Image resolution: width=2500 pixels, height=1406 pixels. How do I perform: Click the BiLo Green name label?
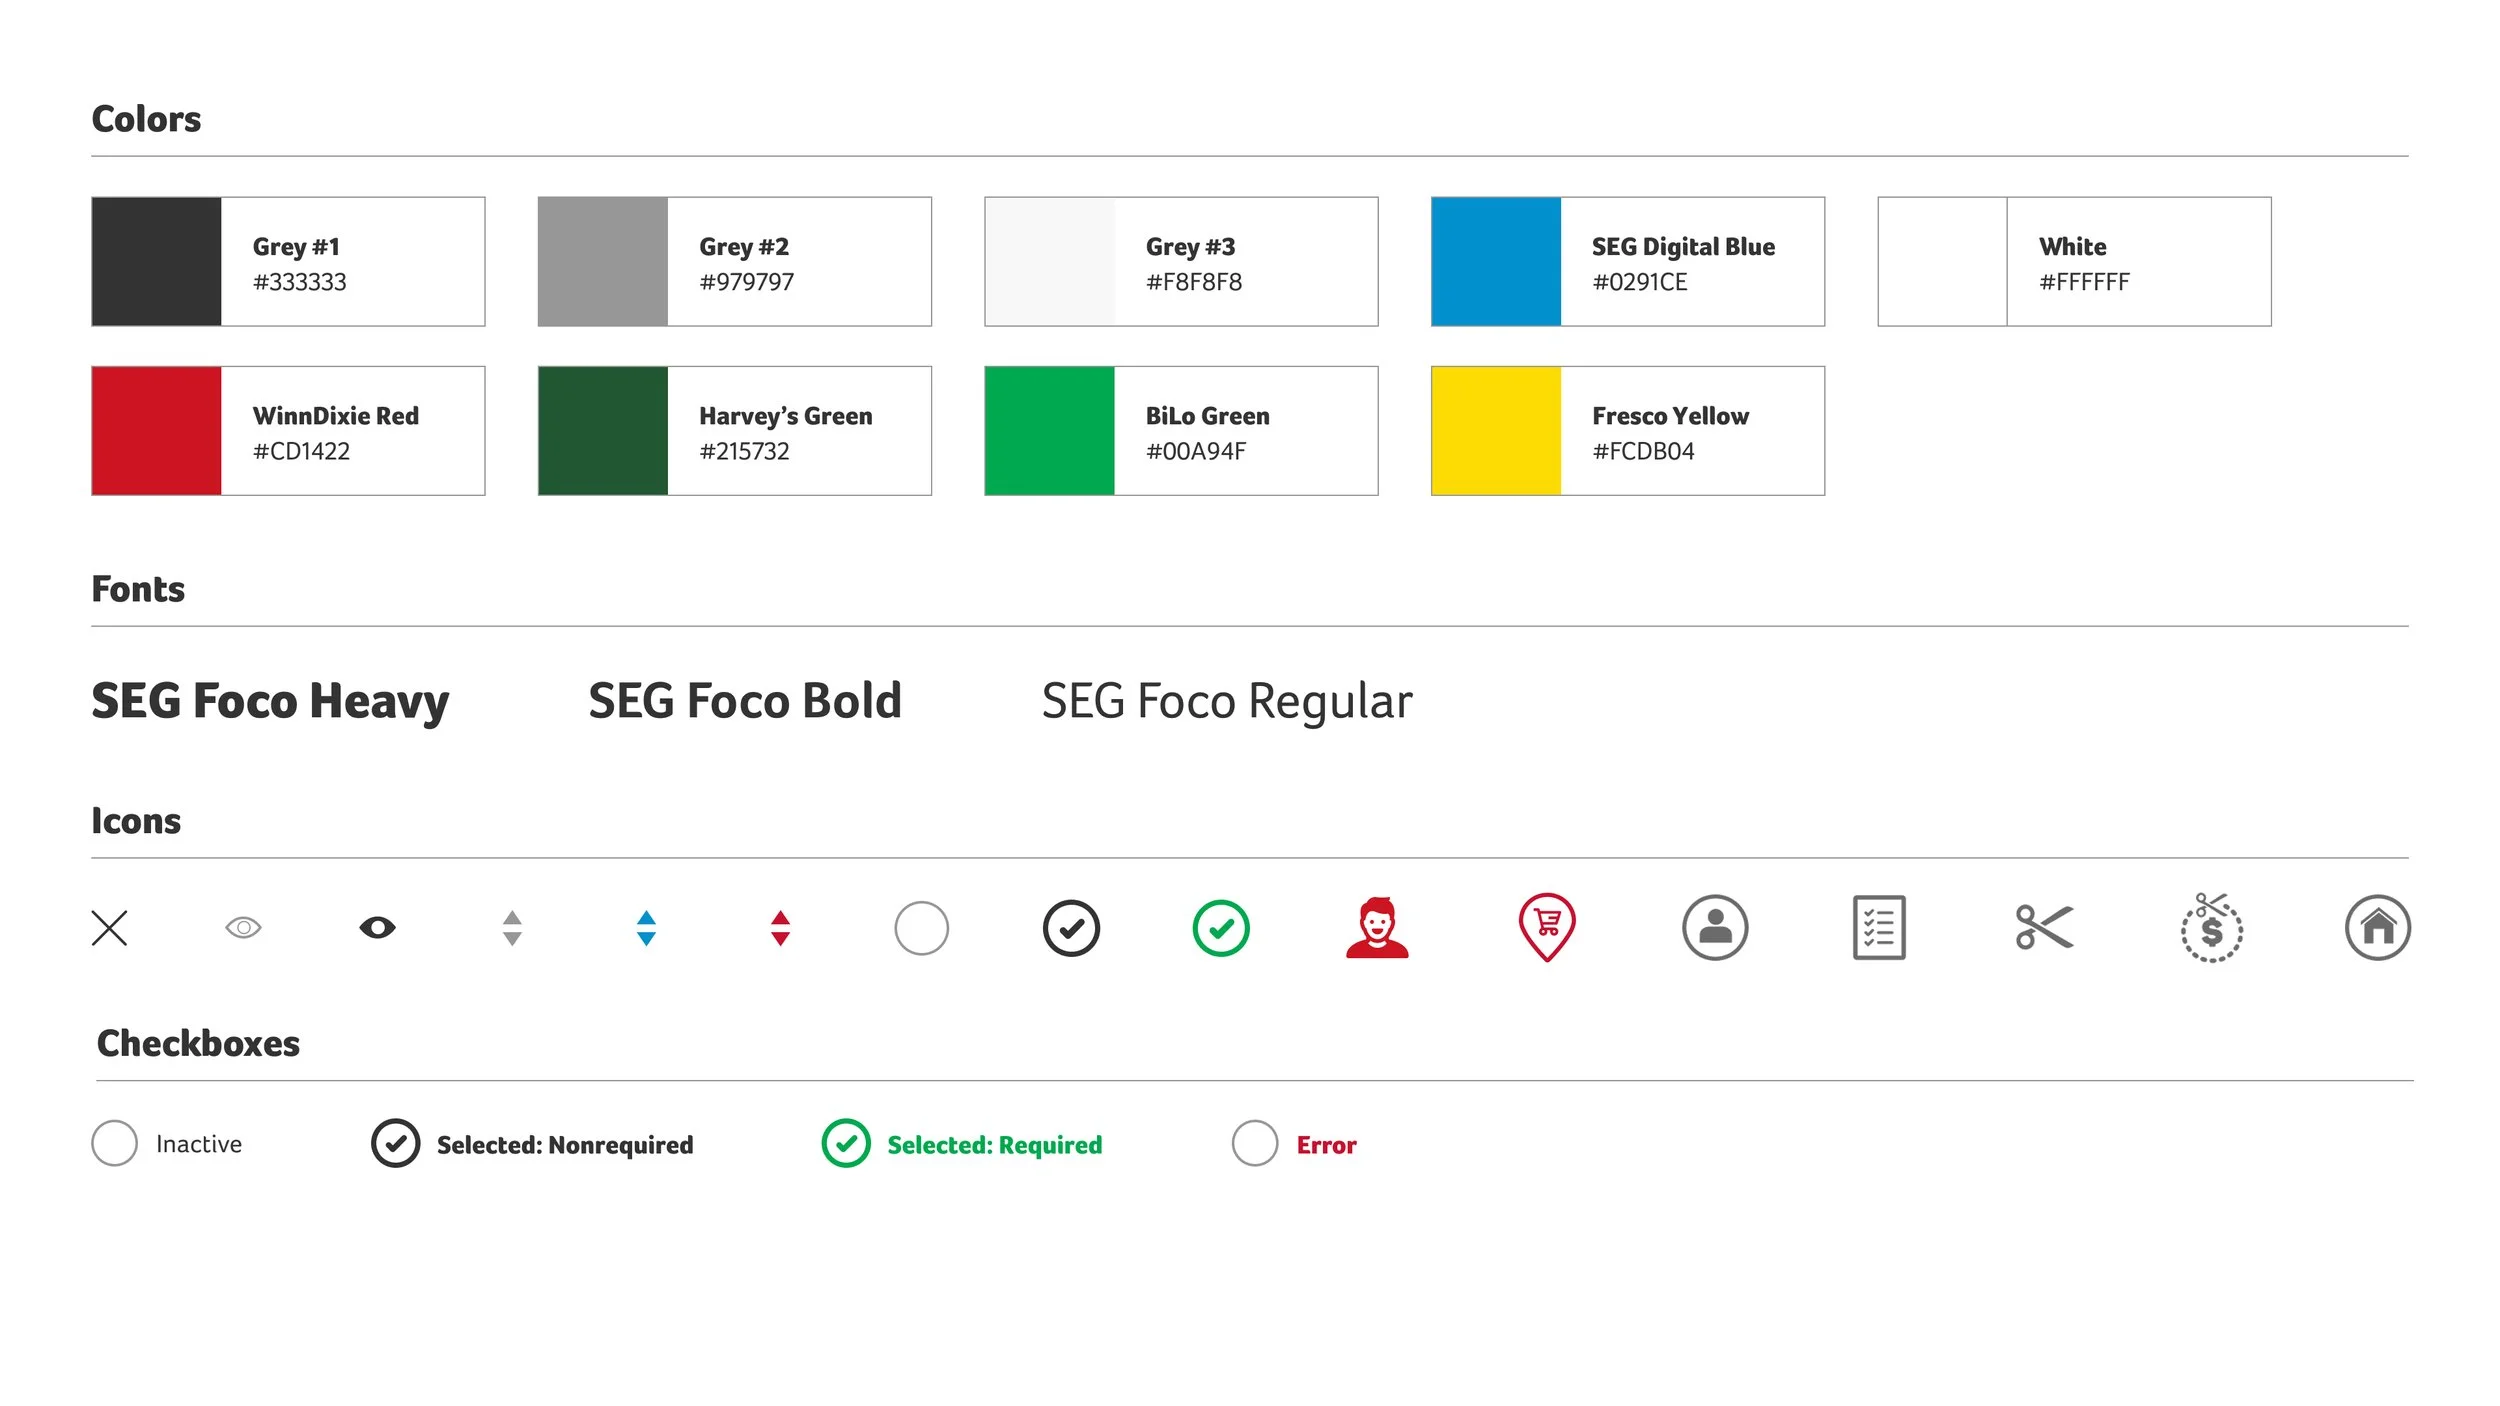click(1208, 416)
